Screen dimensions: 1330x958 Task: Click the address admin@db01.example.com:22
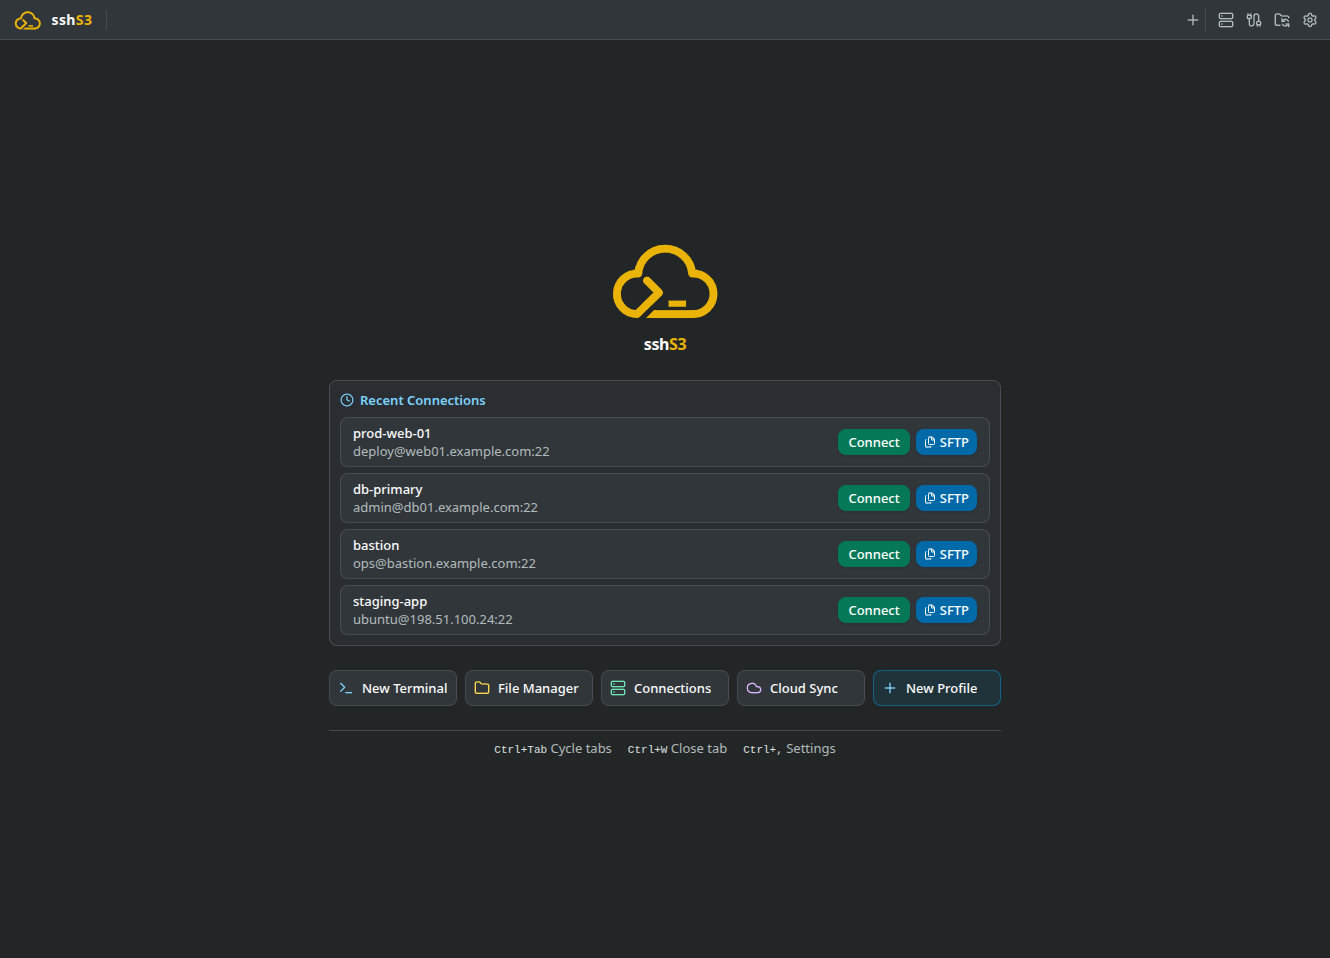(445, 507)
